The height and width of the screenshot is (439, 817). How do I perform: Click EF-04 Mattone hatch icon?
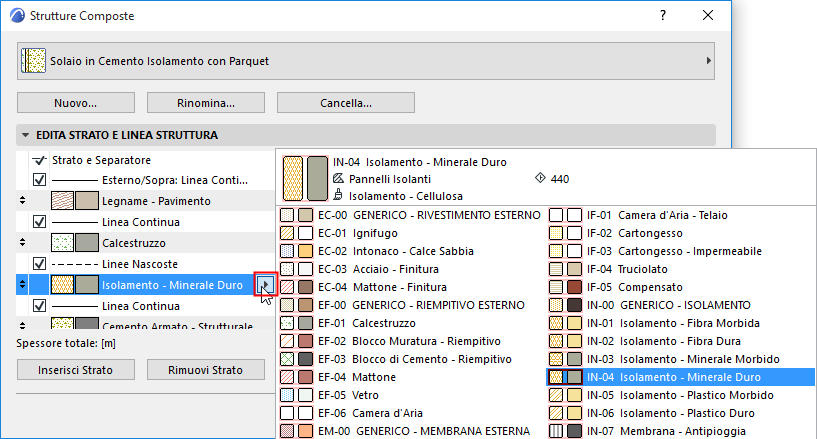tap(287, 377)
